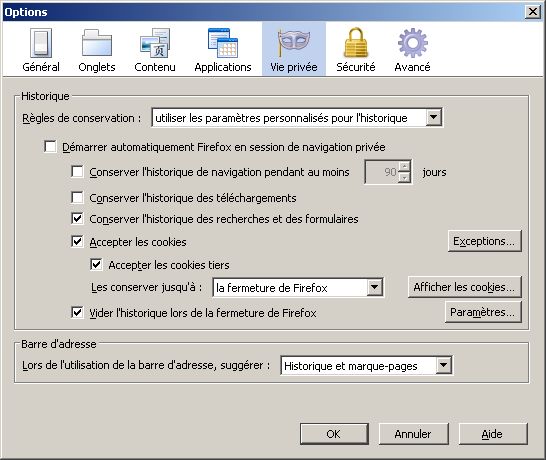Check Conserver l'historique des téléchargements
Image resolution: width=546 pixels, height=460 pixels.
77,197
